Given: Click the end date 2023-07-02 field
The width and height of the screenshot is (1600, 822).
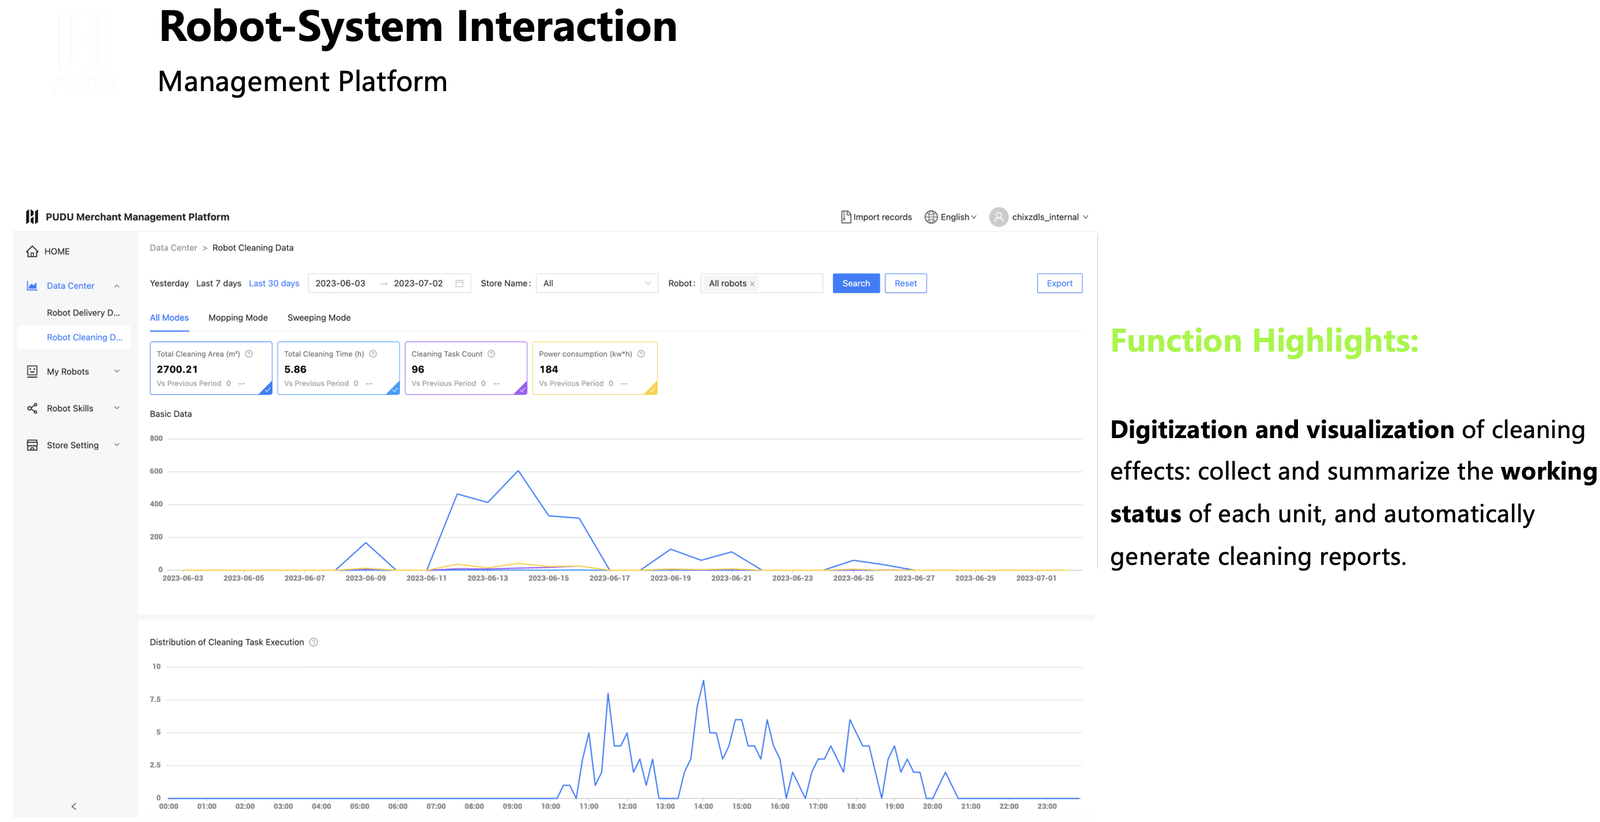Looking at the screenshot, I should (x=418, y=284).
